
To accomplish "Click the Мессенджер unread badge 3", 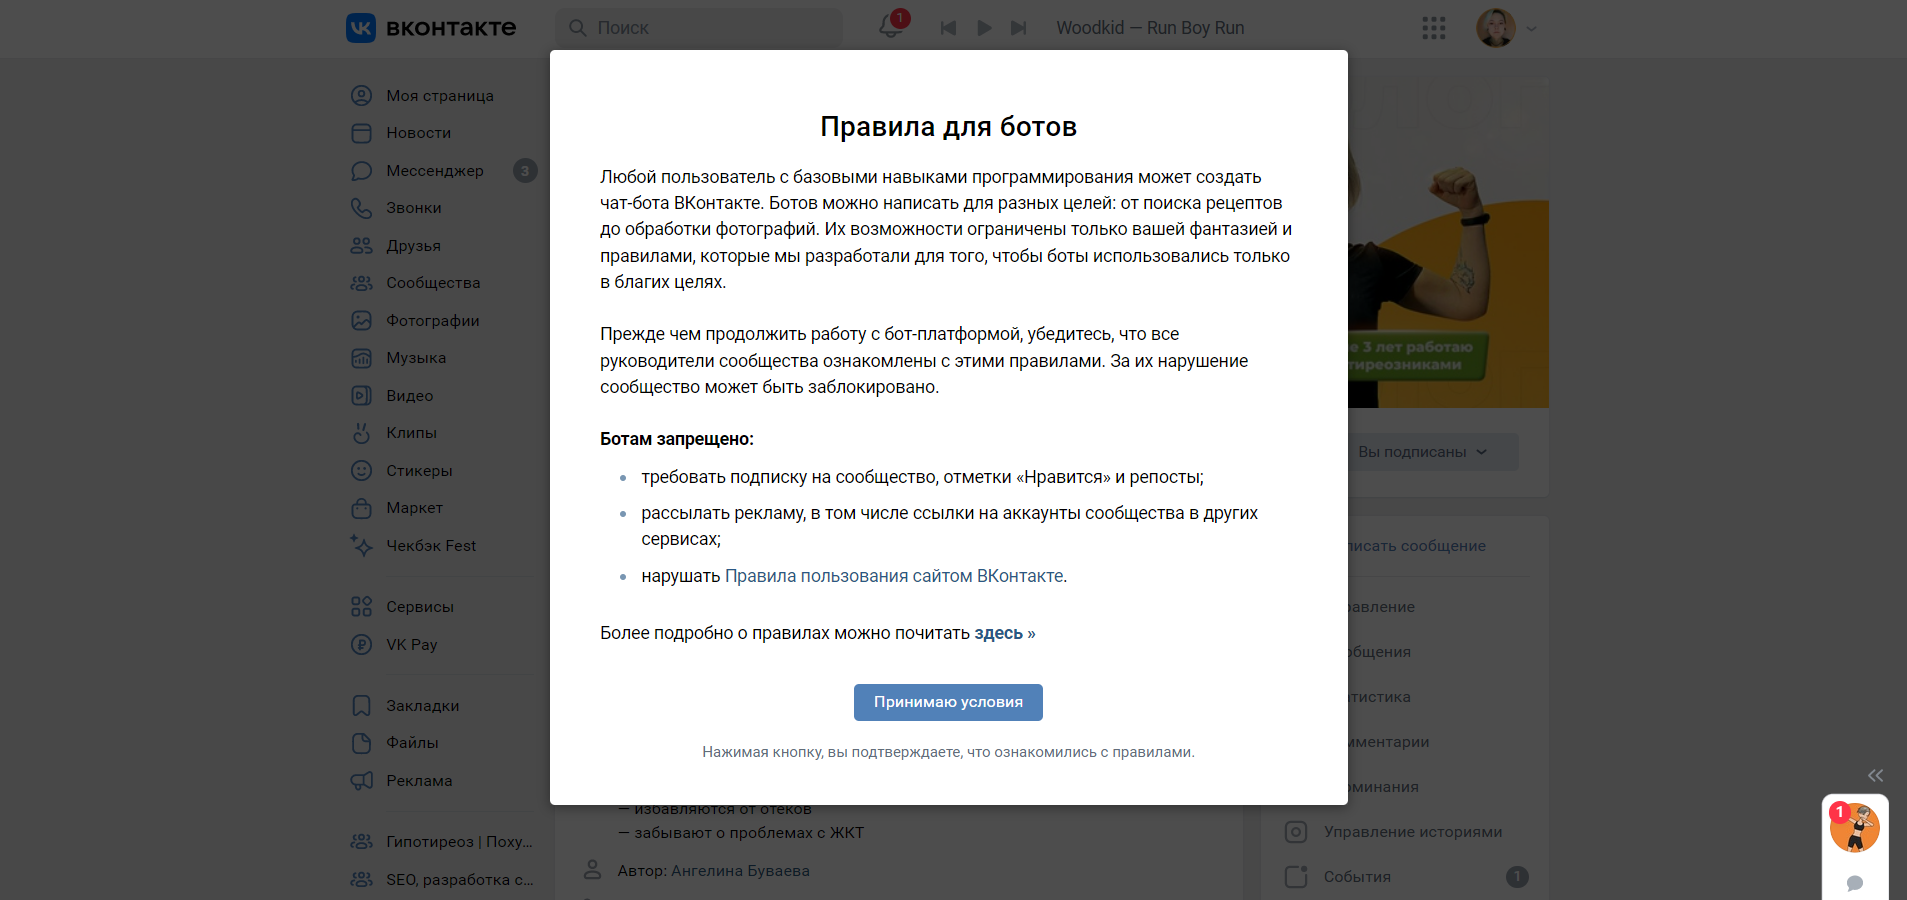I will (525, 171).
